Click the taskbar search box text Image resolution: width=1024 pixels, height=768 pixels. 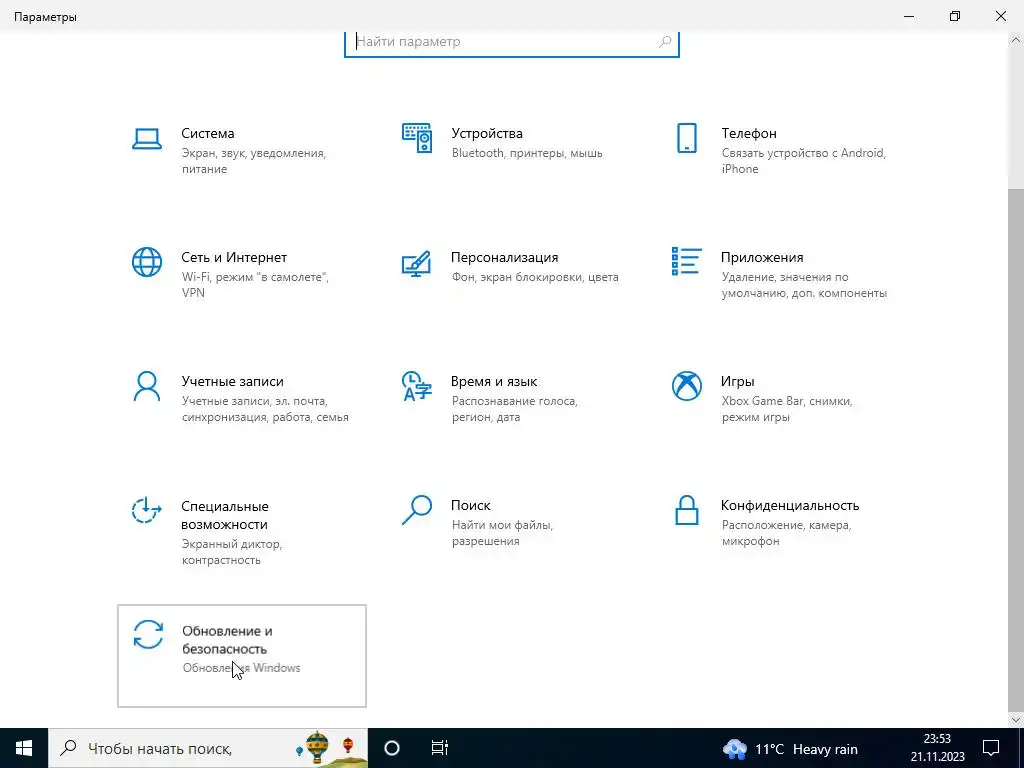coord(160,748)
